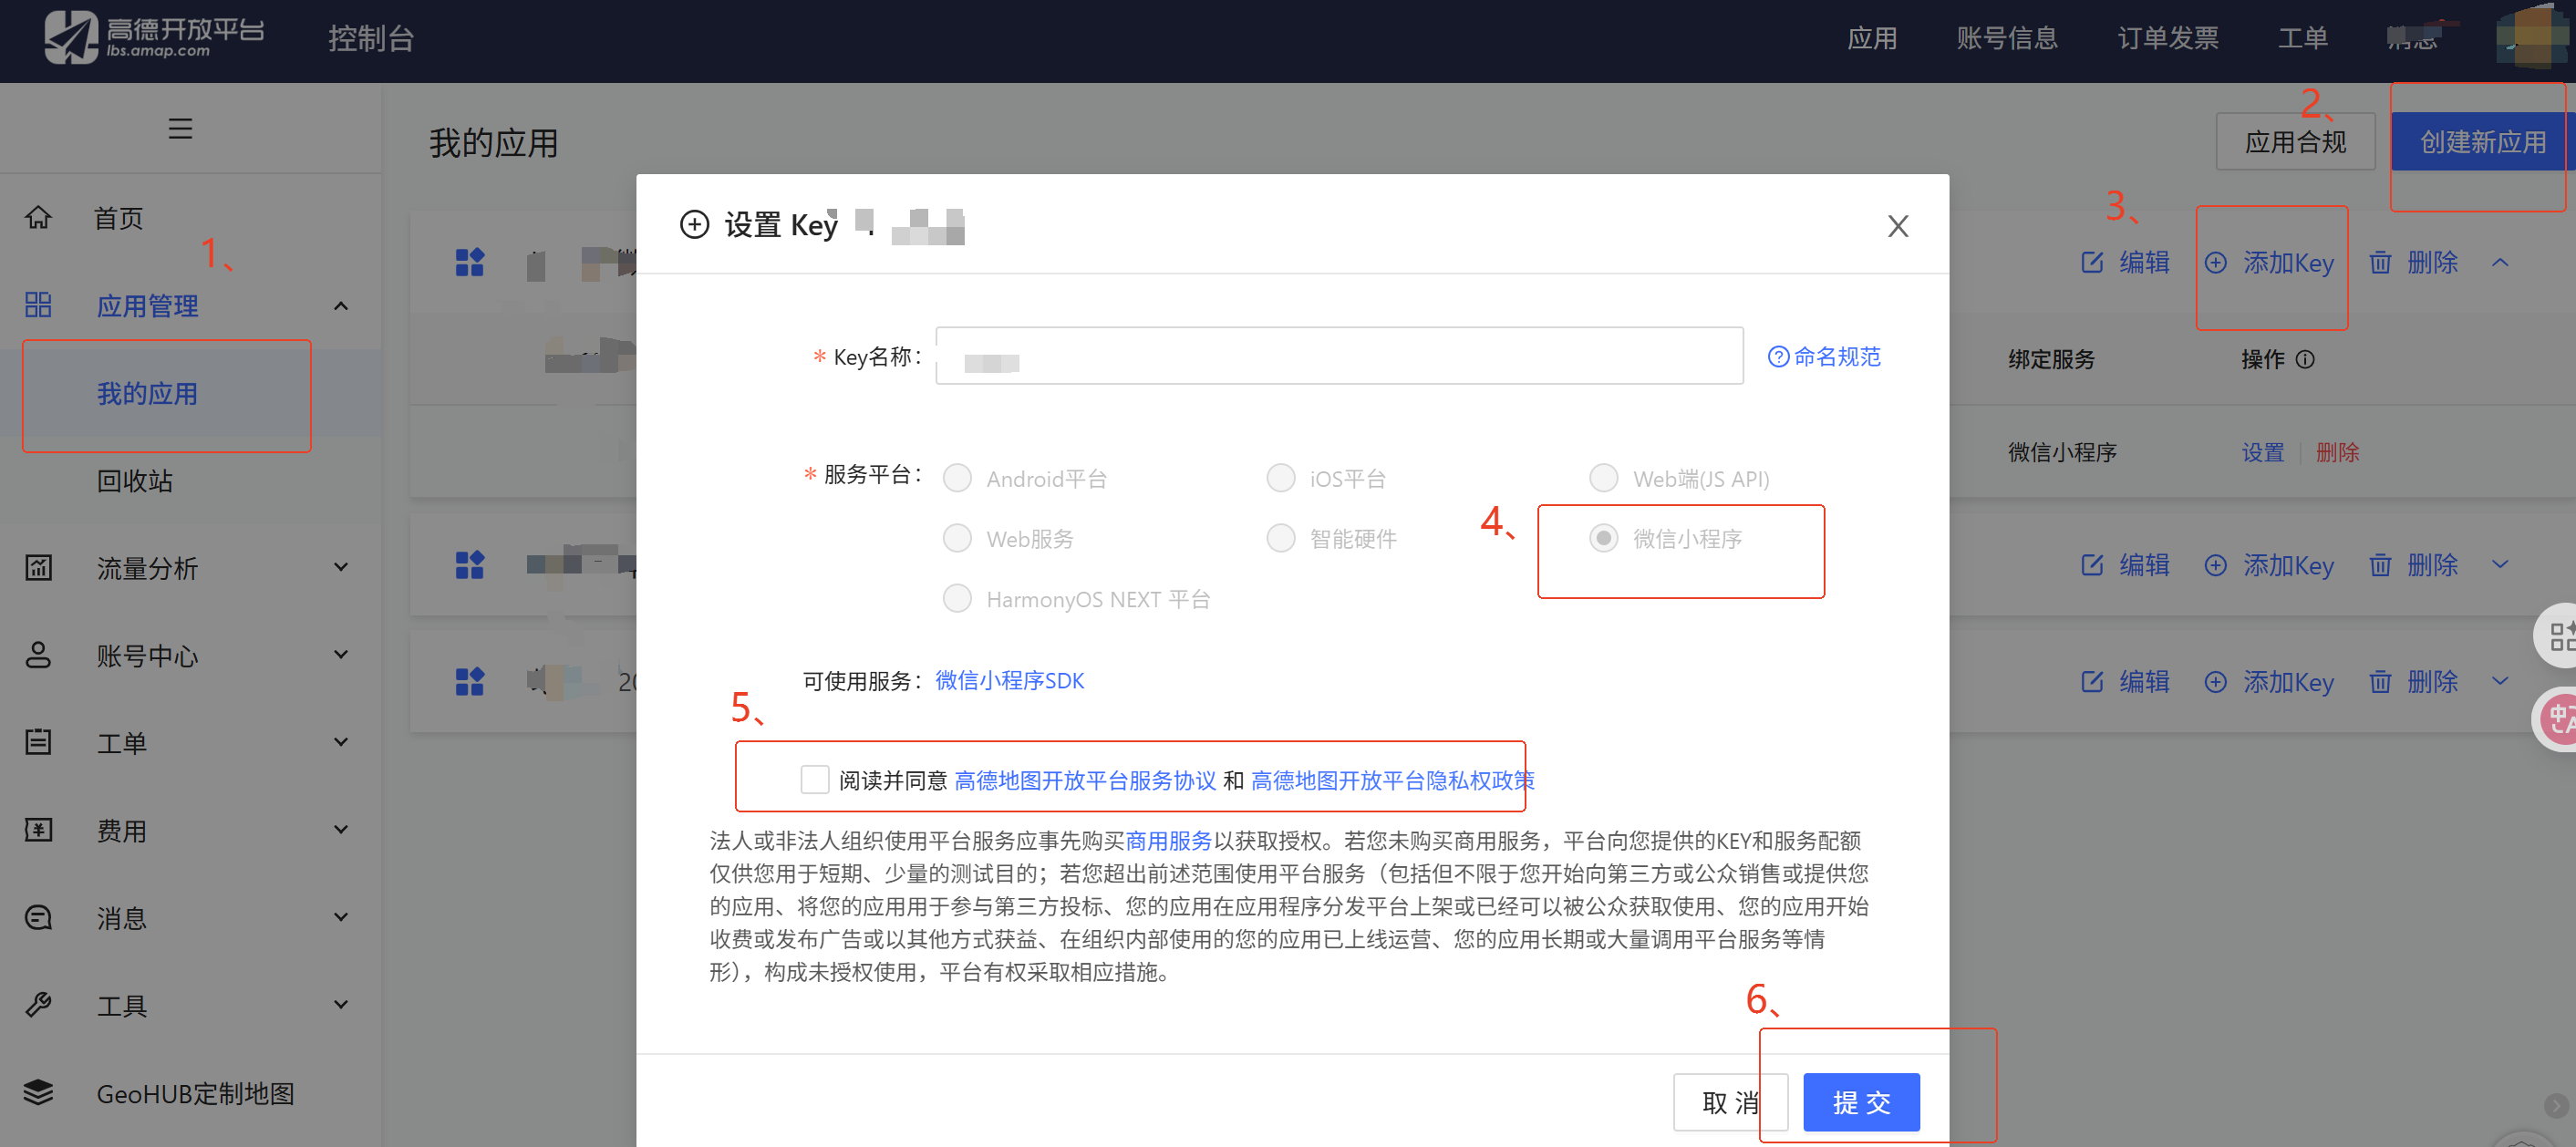Screen dimensions: 2576x1147
Task: Click the 费用 yen icon
Action: (38, 830)
